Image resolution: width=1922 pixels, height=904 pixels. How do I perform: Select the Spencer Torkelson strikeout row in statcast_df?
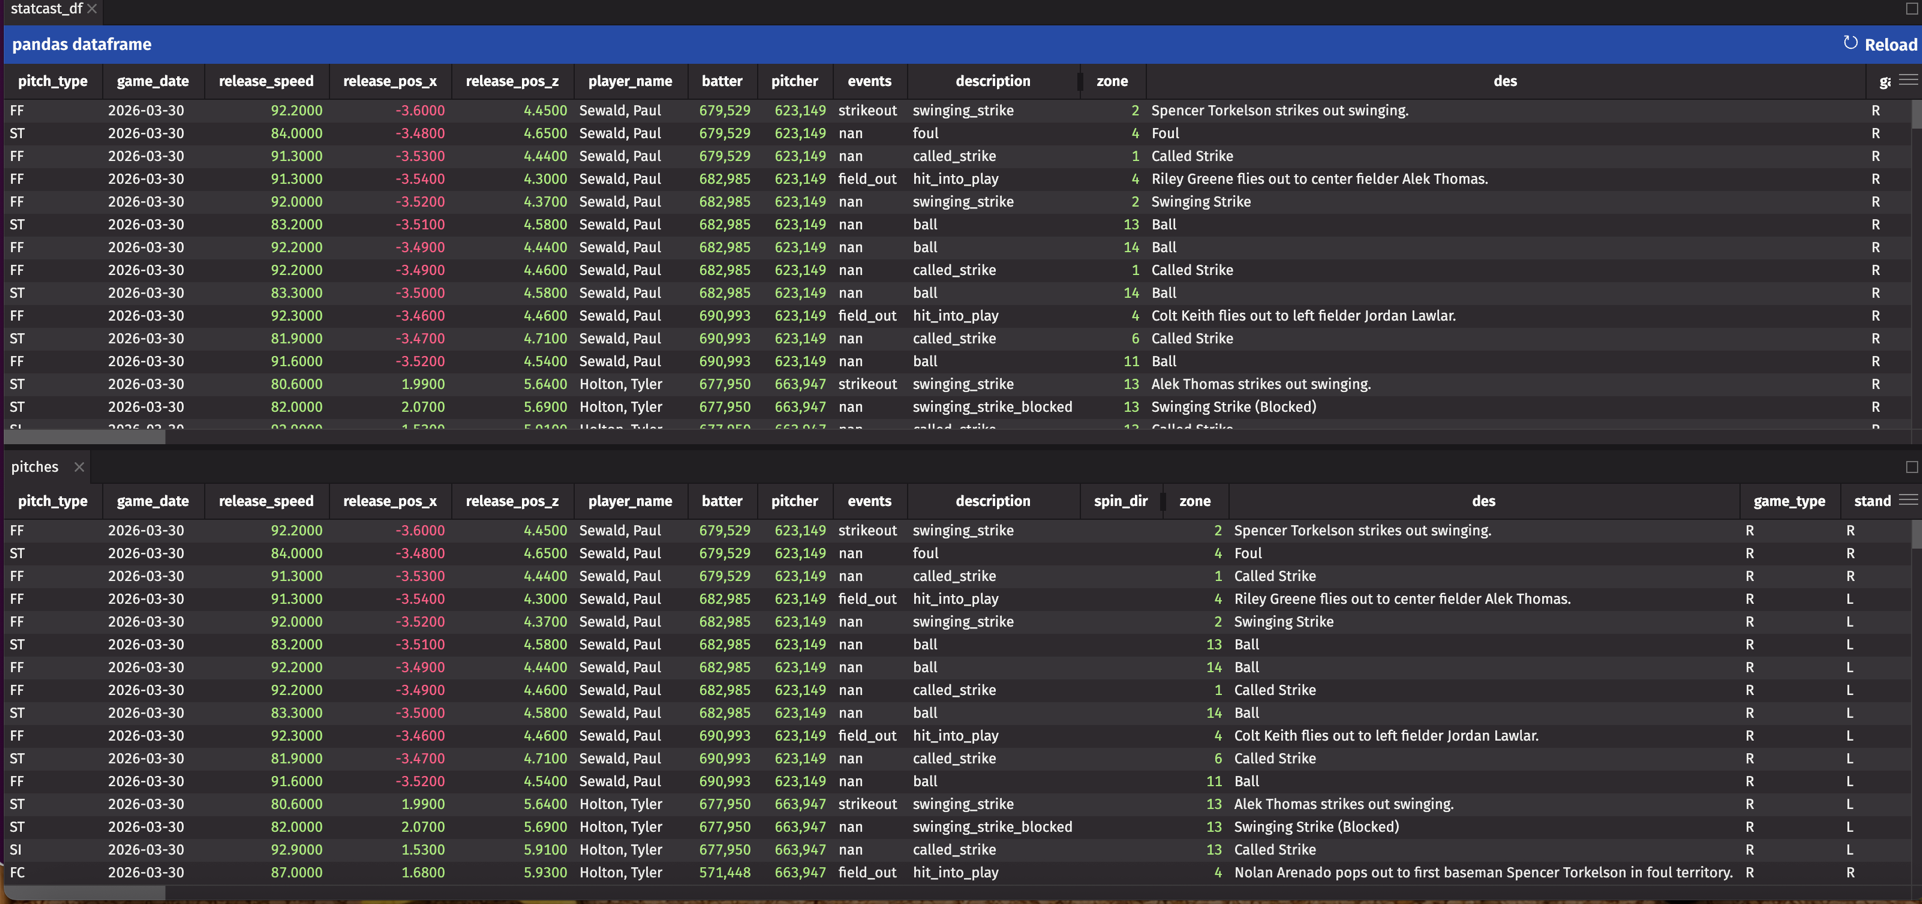(1279, 111)
